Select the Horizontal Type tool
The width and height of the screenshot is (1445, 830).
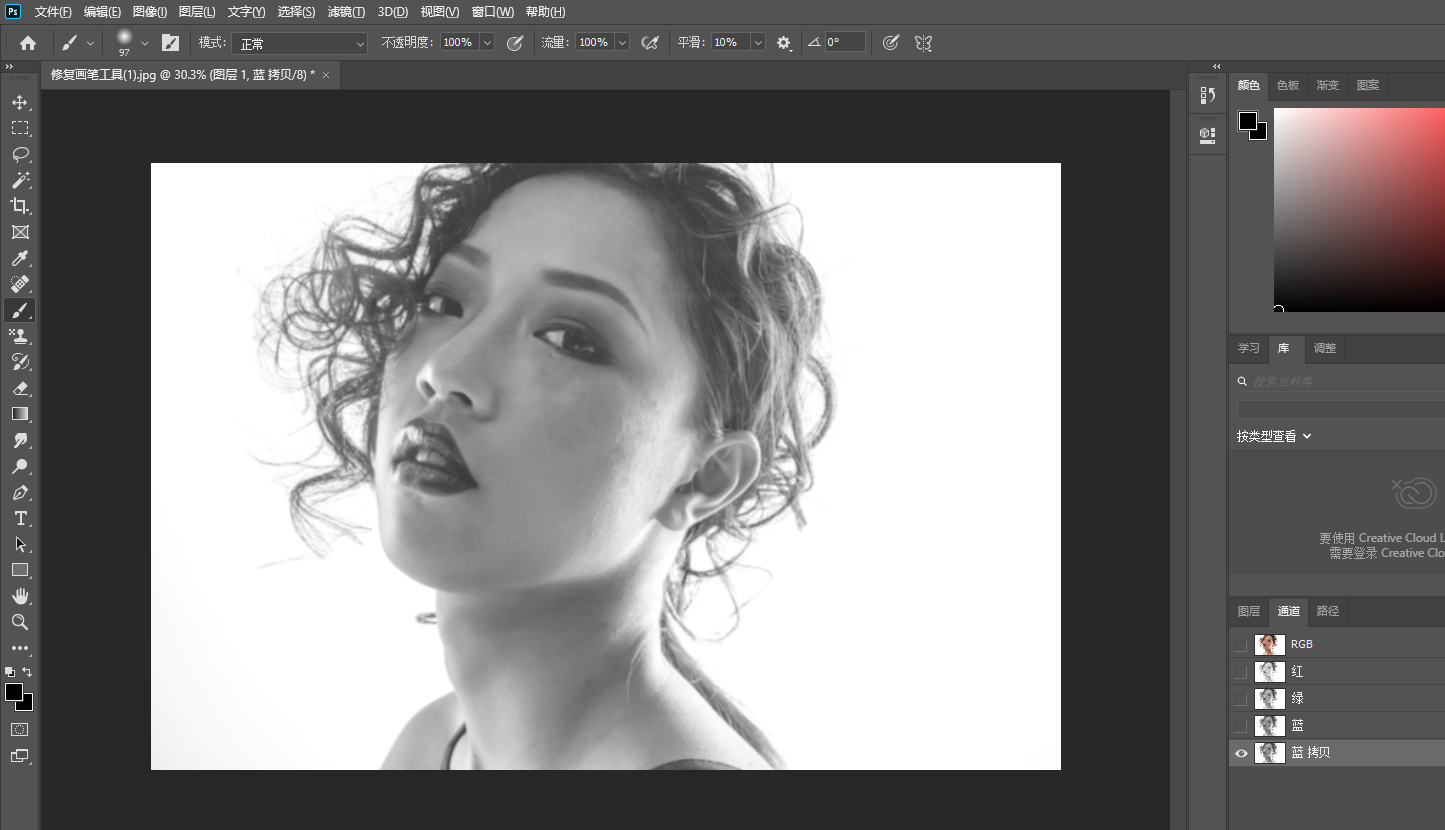coord(20,518)
